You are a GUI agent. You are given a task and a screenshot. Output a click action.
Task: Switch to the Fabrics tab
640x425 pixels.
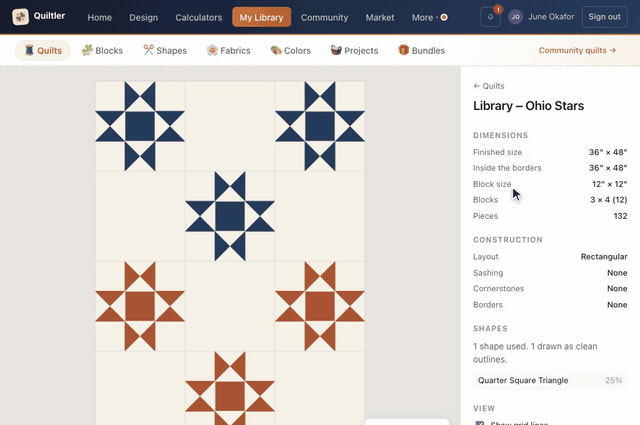click(x=229, y=50)
